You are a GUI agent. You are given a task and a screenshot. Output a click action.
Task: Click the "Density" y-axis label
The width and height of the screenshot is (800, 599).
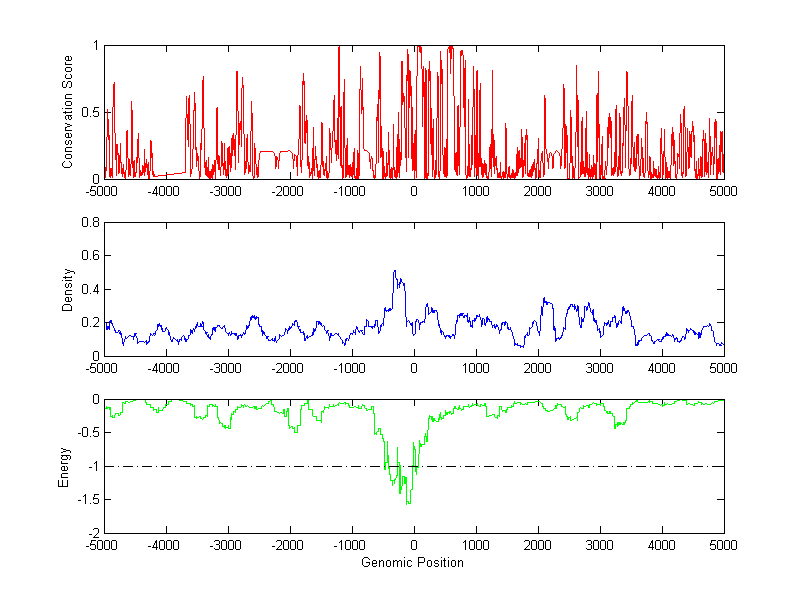68,289
